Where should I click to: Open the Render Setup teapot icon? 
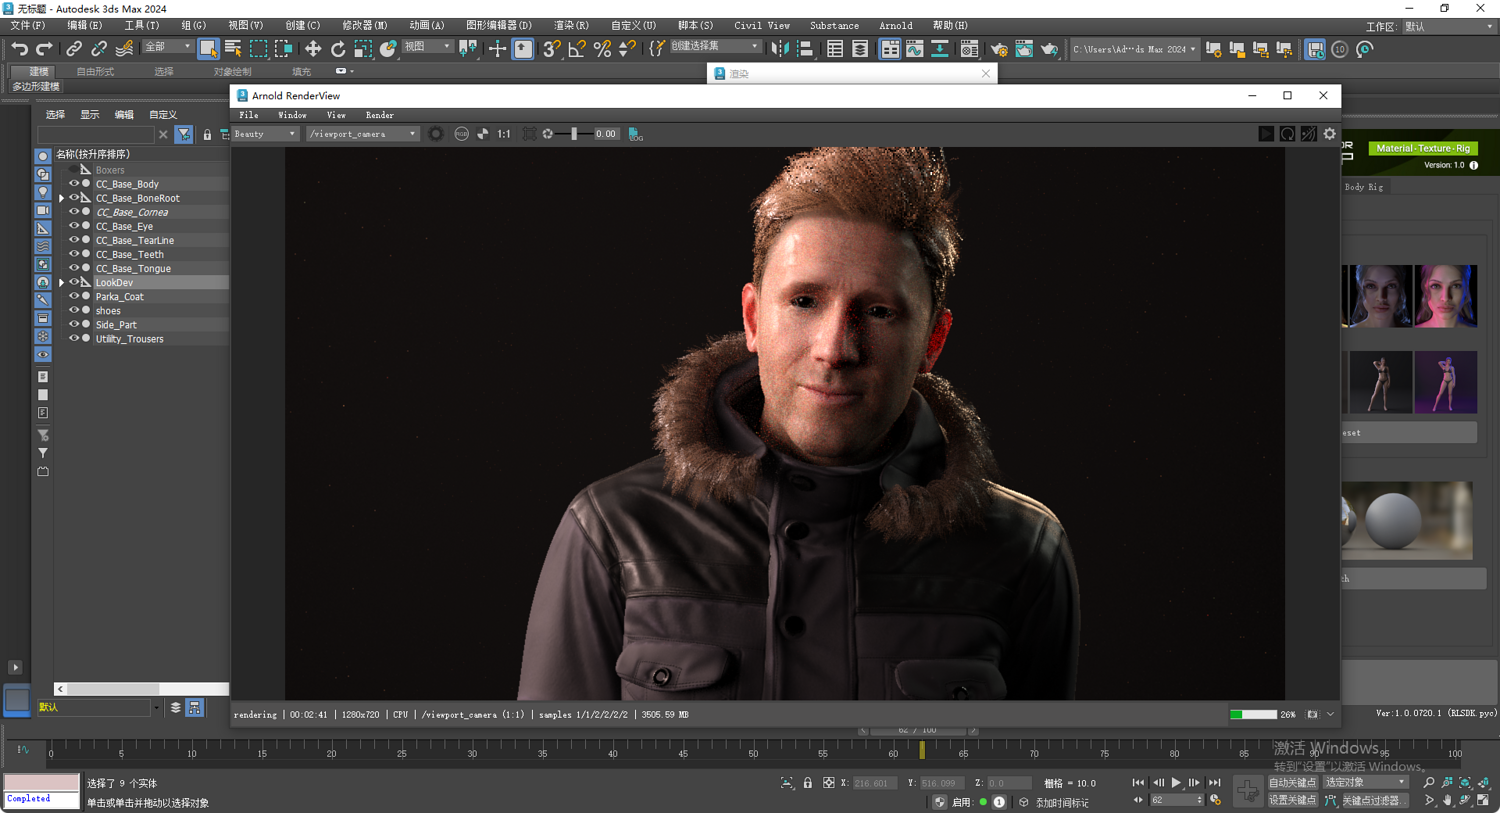(999, 49)
